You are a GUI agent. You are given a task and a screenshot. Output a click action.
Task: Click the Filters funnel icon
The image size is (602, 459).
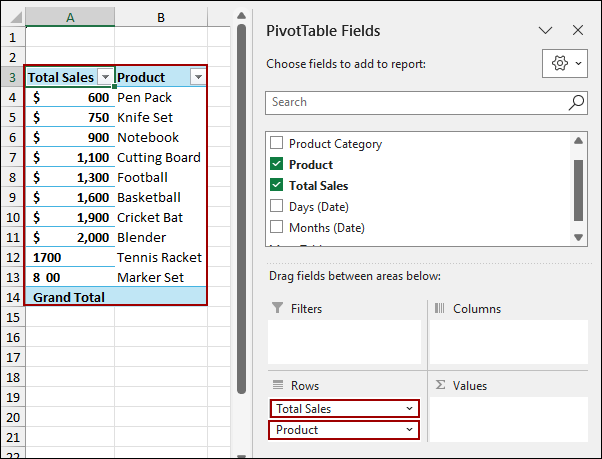[x=277, y=308]
